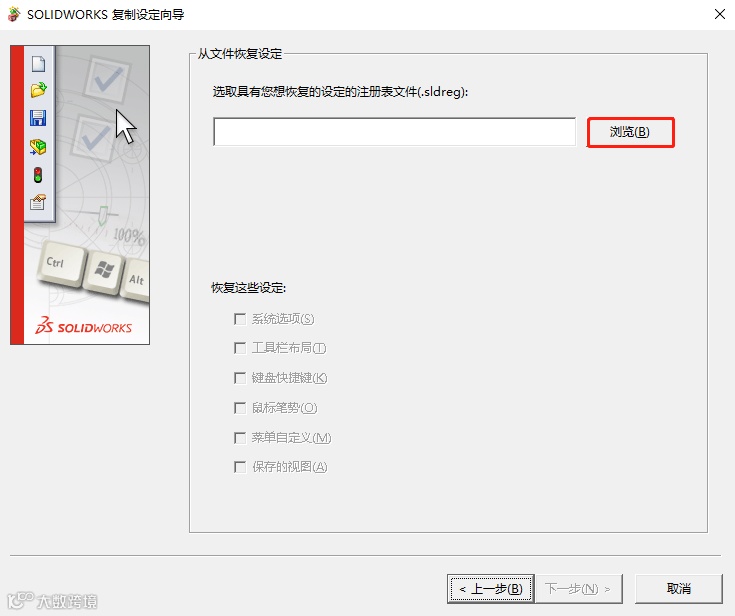
Task: Enable the 菜单自定义(M) checkbox
Action: [x=240, y=438]
